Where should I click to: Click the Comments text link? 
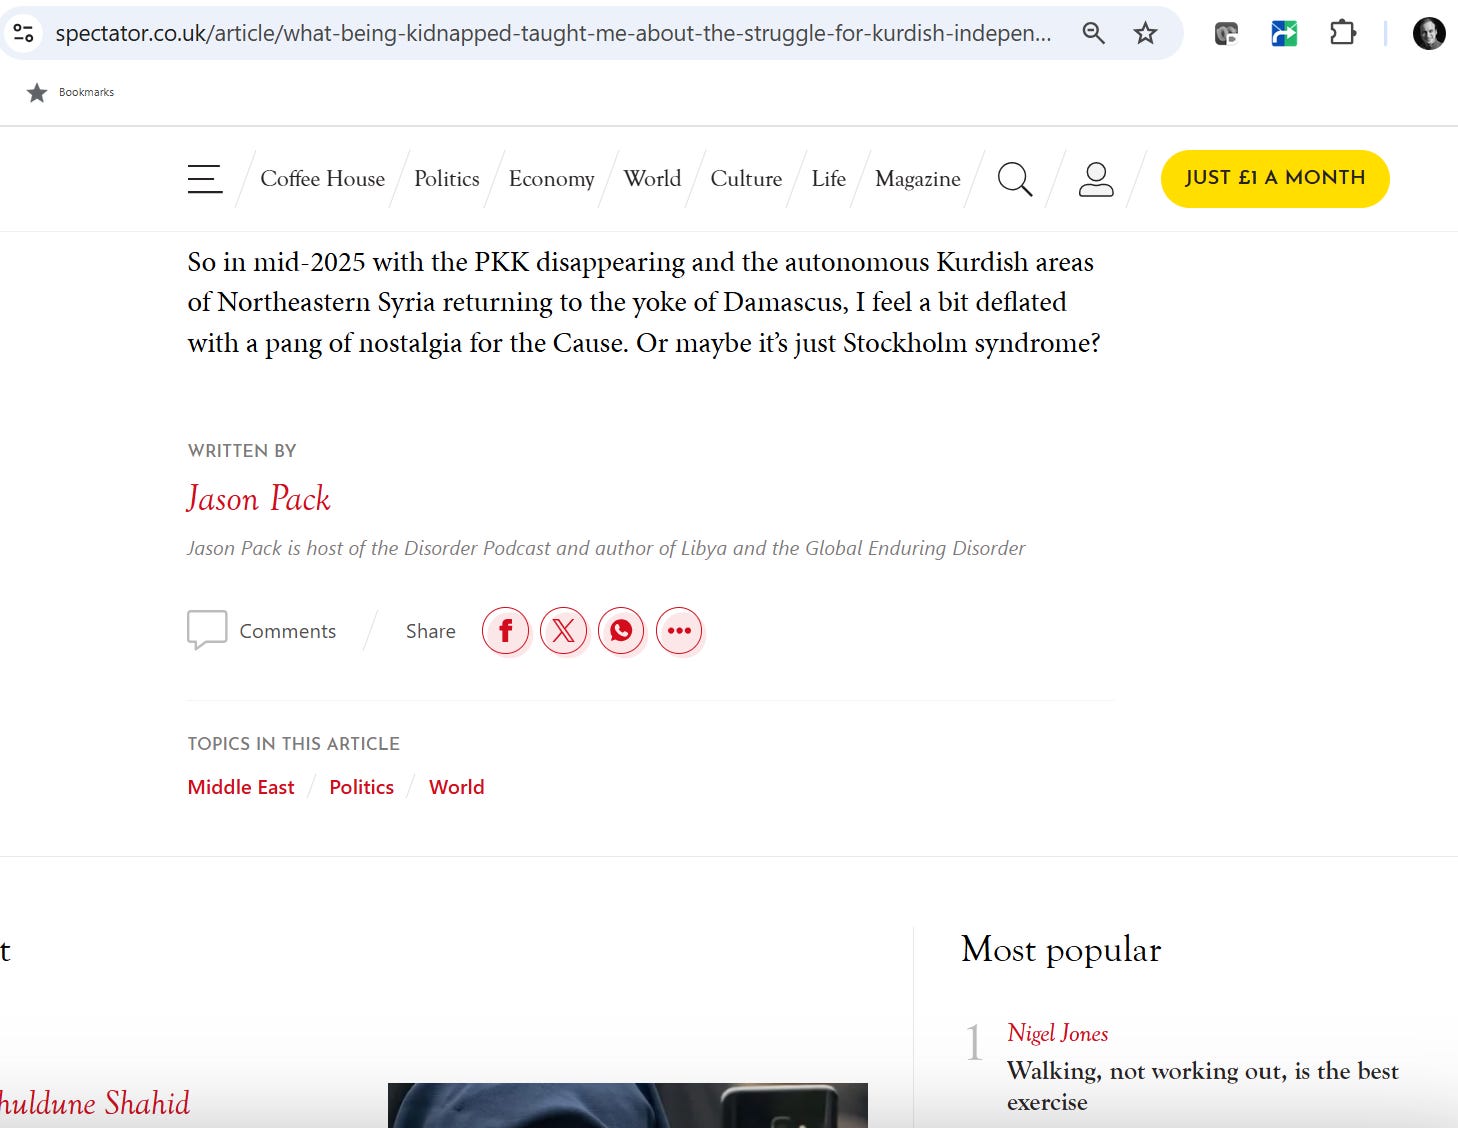pyautogui.click(x=287, y=631)
